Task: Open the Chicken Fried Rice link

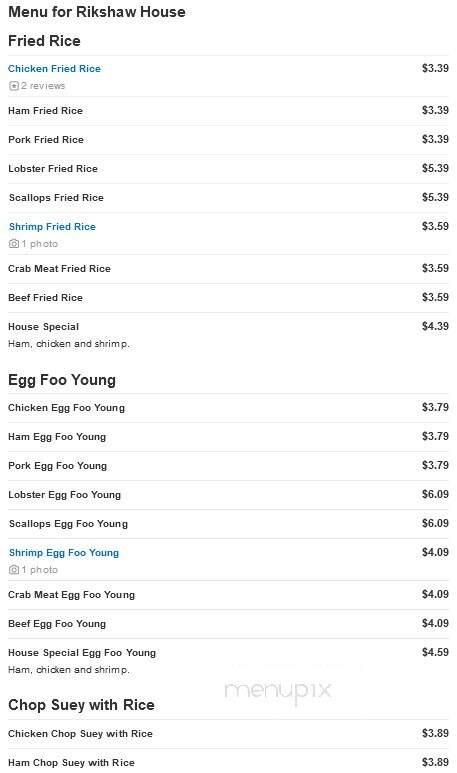Action: [54, 69]
